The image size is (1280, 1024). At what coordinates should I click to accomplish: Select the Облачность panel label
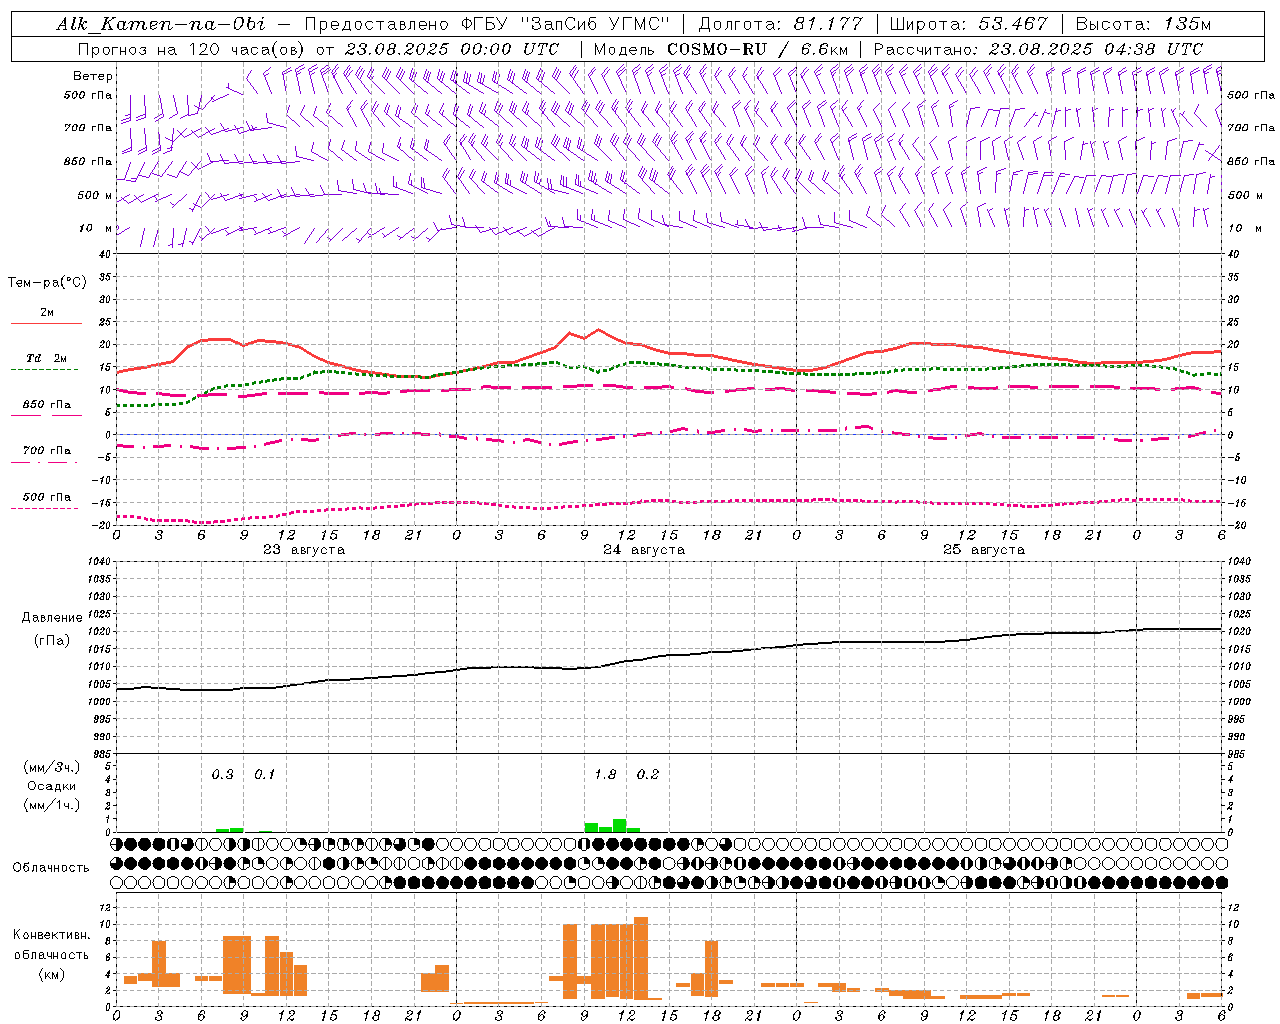(51, 867)
